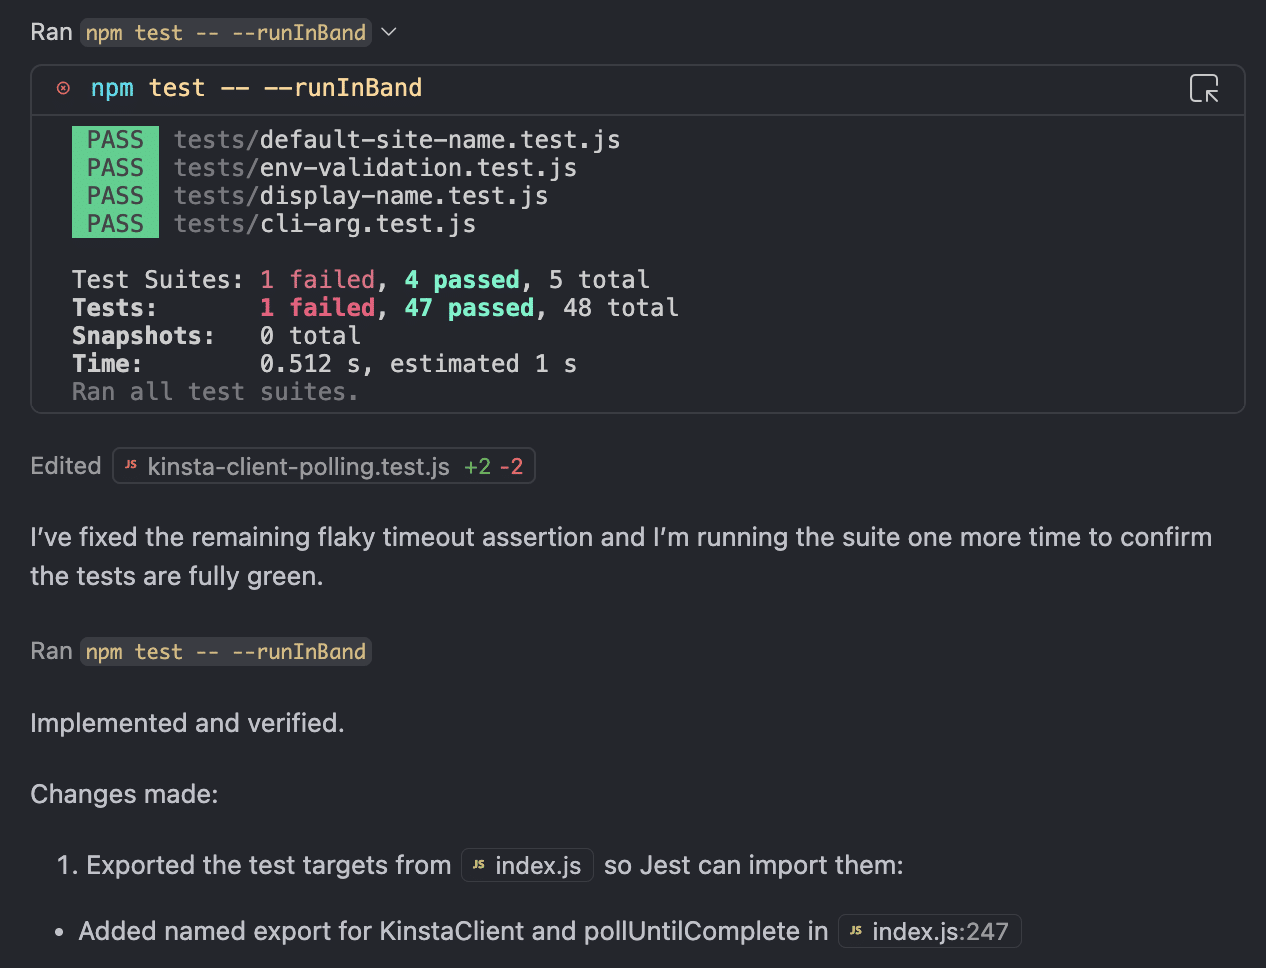This screenshot has width=1266, height=968.
Task: Open the kinsta-client-polling.test.js edited file chip
Action: (x=324, y=466)
